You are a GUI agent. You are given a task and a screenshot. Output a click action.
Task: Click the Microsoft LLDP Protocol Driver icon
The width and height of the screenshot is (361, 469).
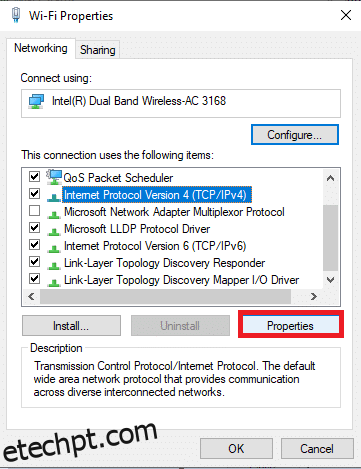(54, 232)
